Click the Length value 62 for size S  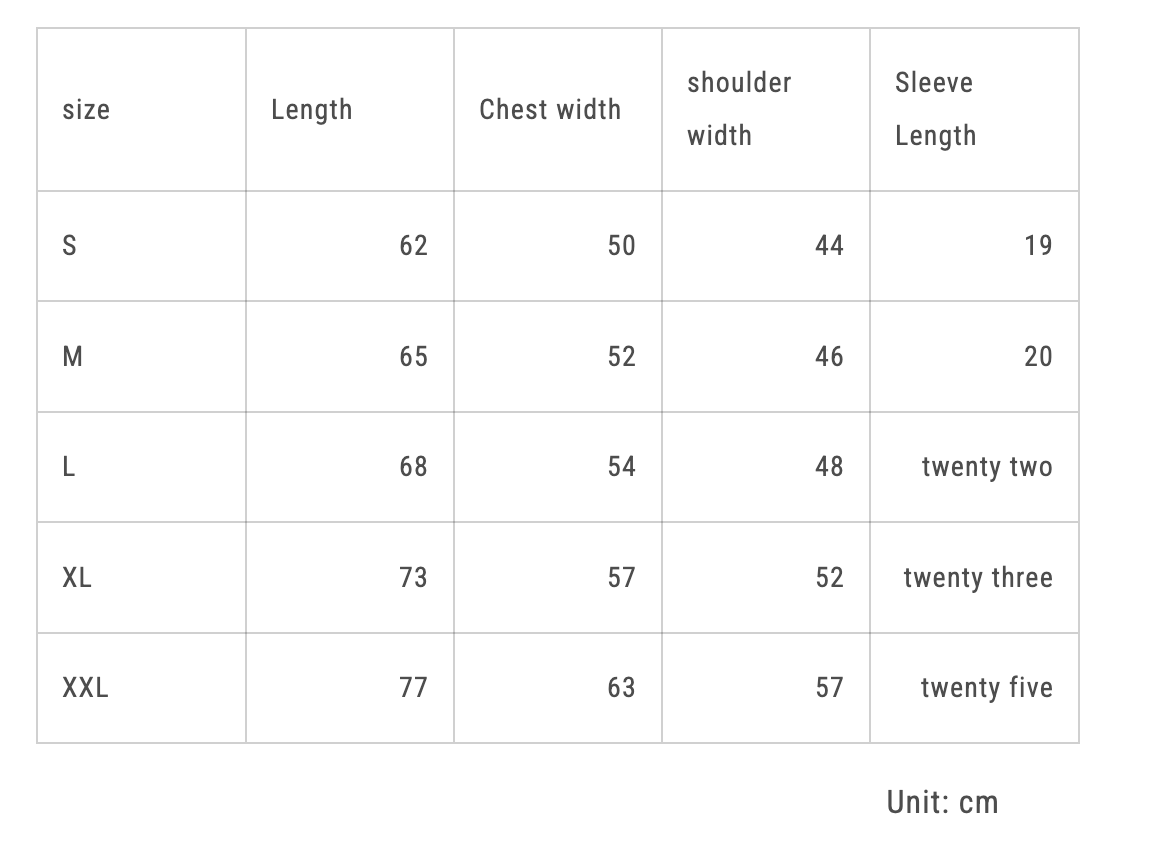click(x=413, y=246)
